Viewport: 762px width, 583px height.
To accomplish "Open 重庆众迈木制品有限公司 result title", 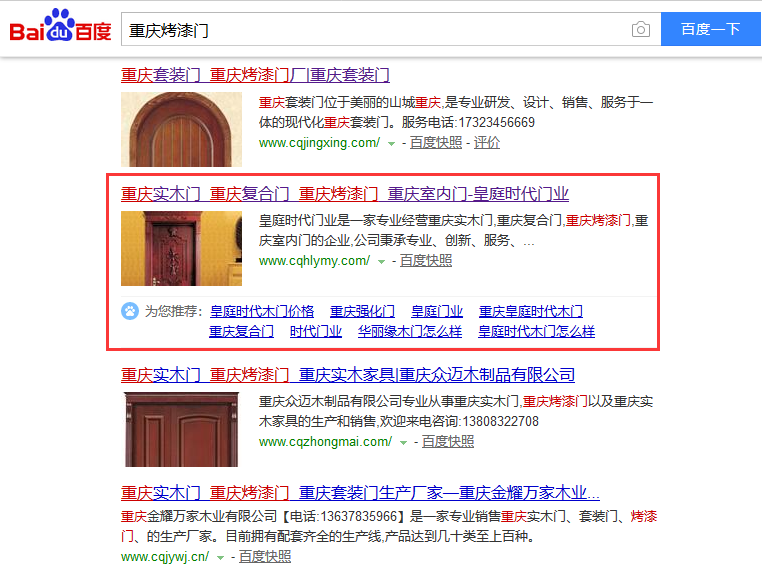I will coord(348,375).
